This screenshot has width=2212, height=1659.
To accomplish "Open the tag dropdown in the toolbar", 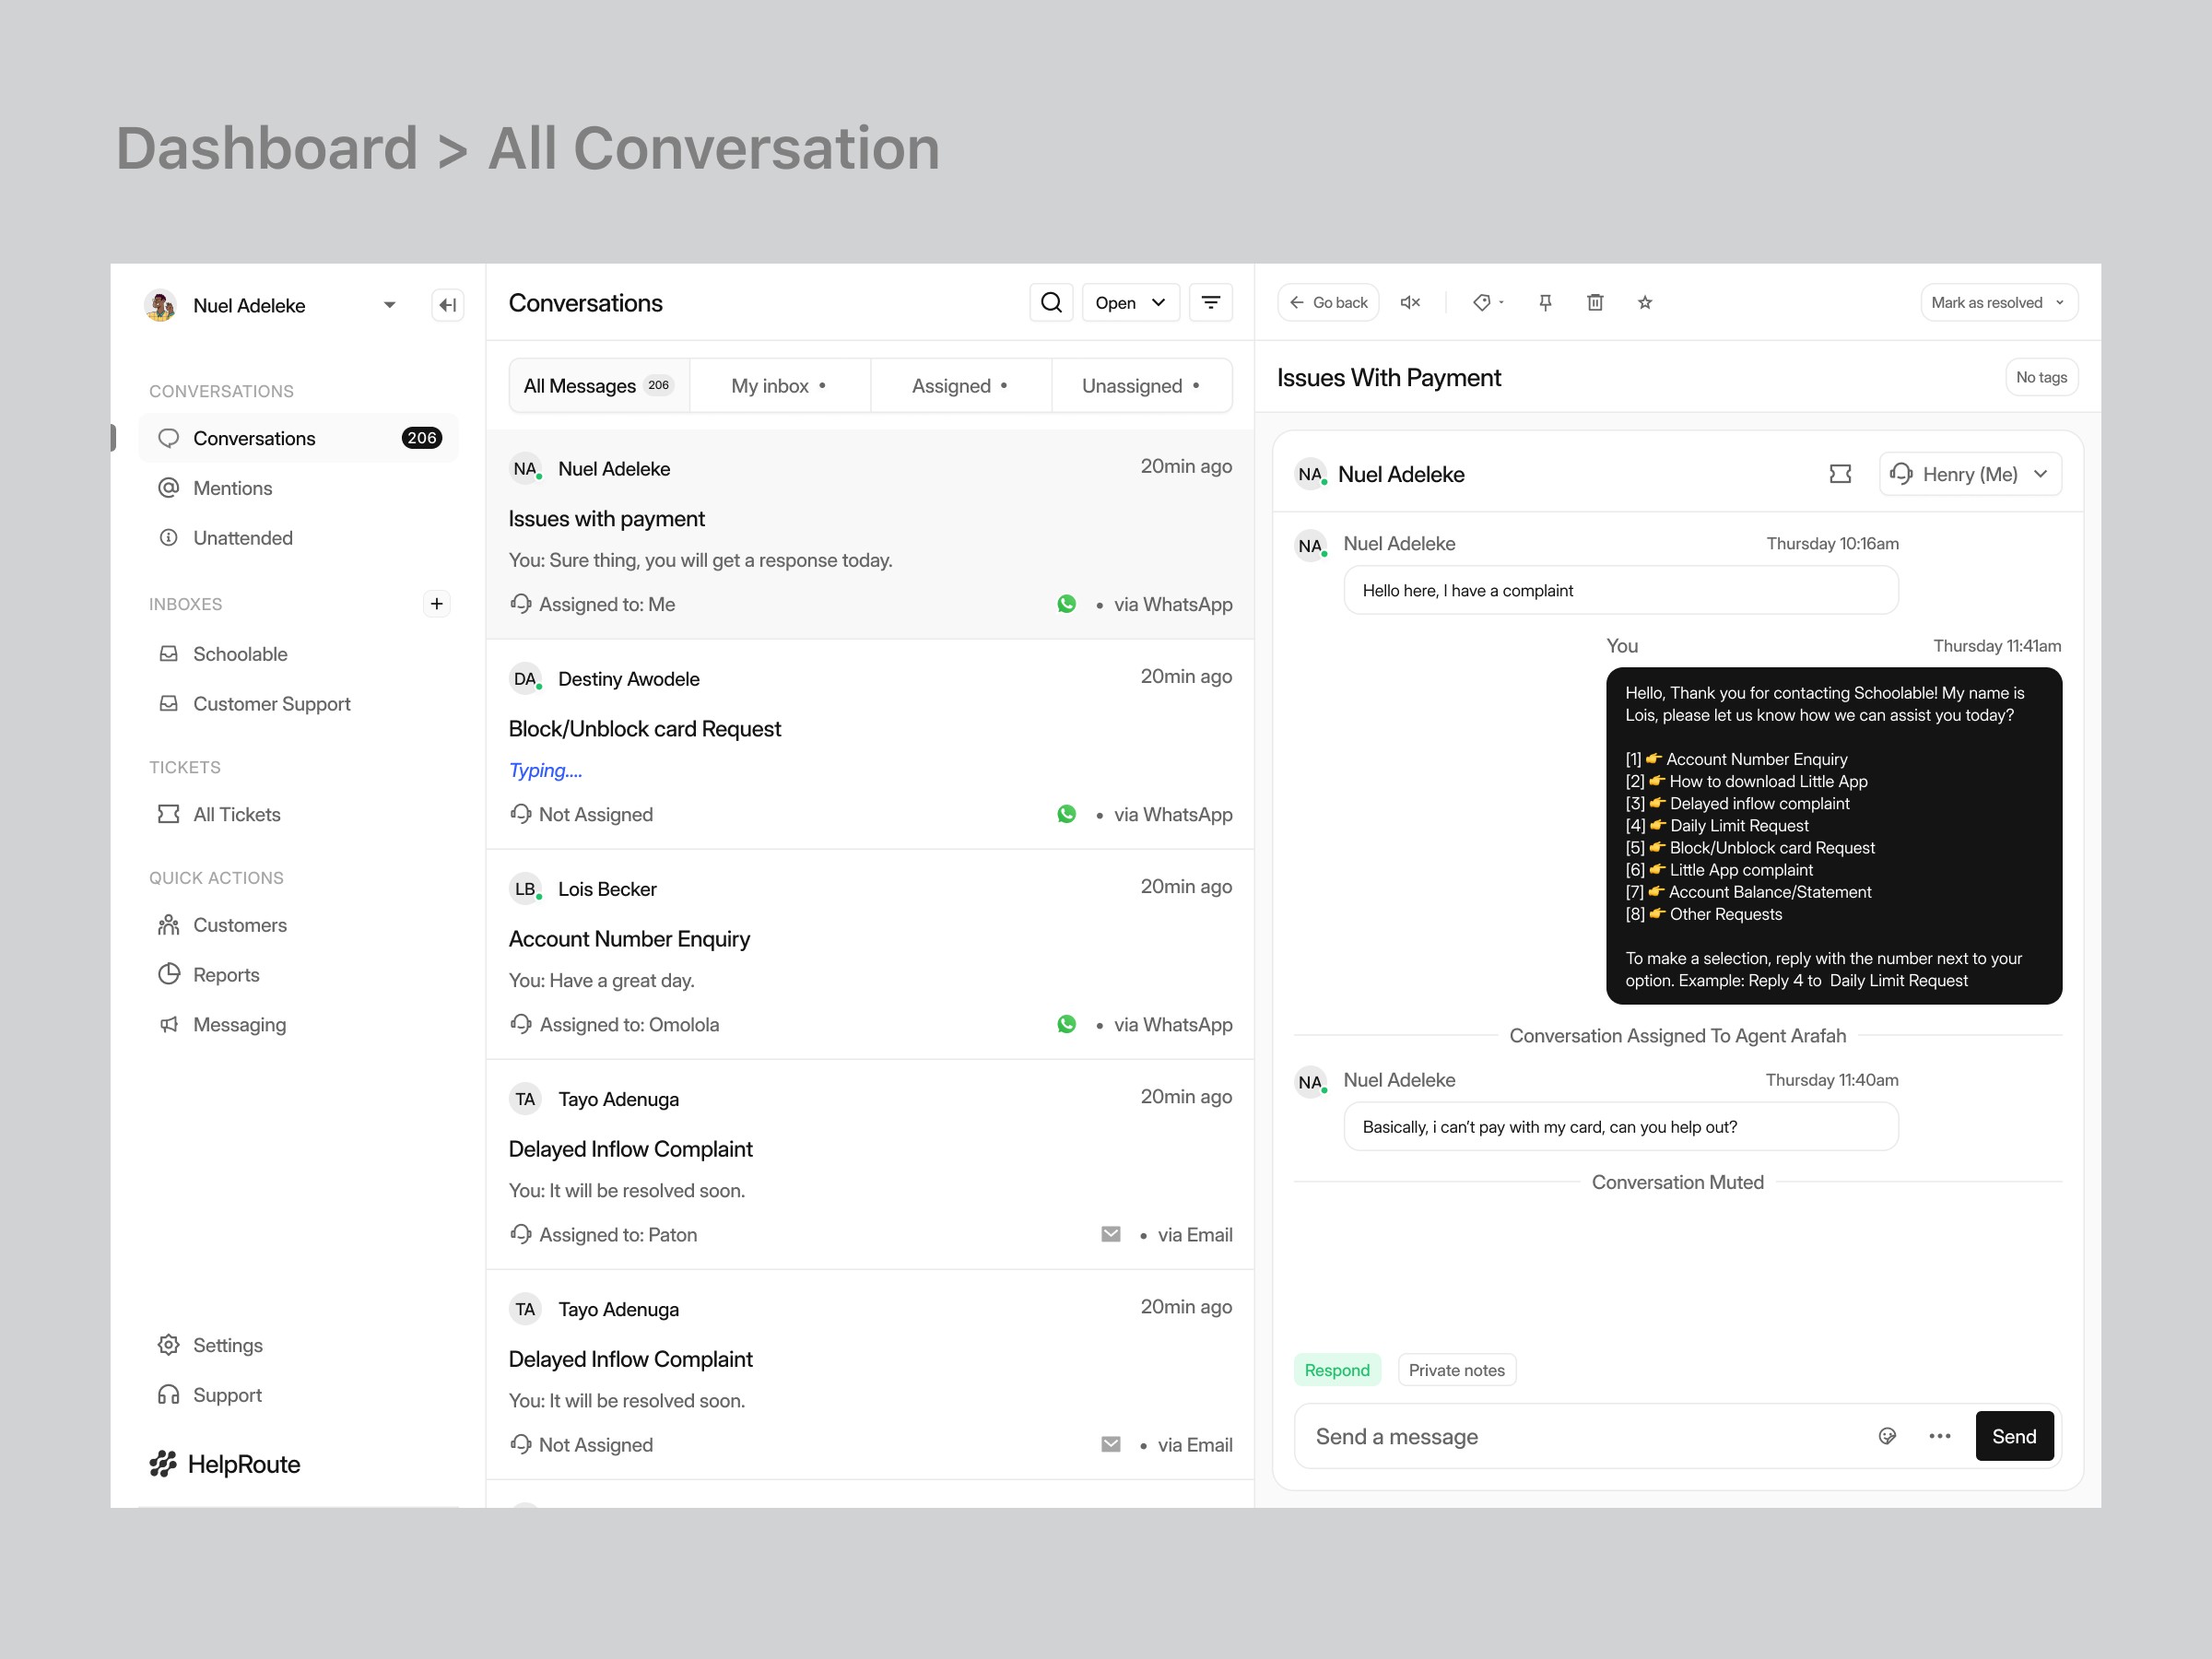I will 1487,302.
